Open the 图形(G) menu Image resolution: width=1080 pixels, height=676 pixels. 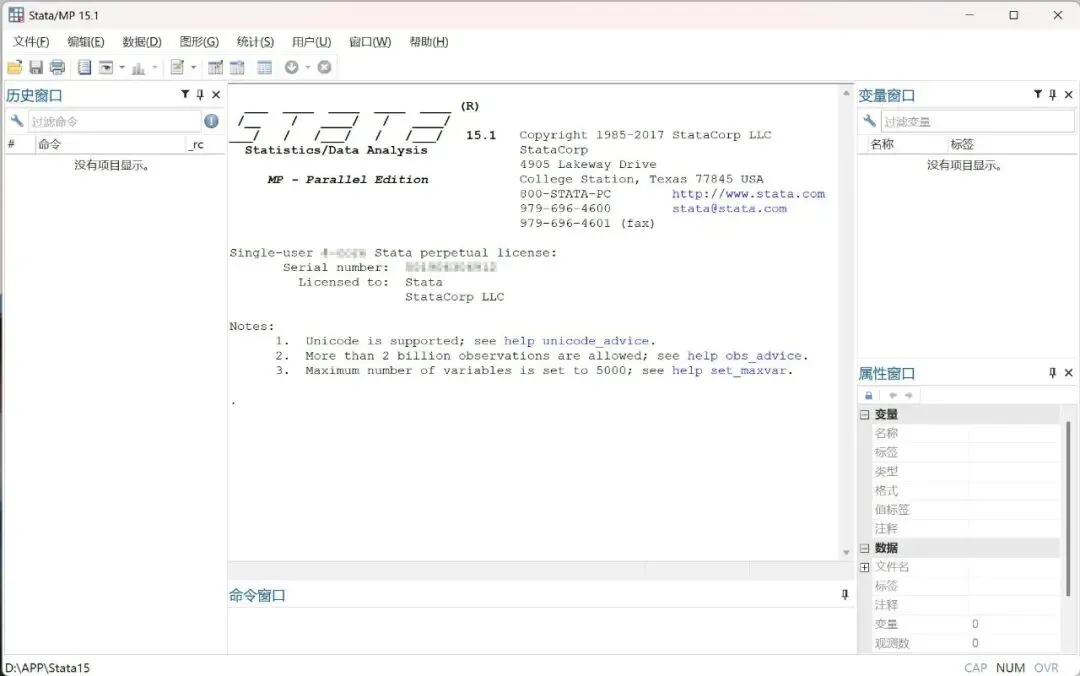pos(199,42)
